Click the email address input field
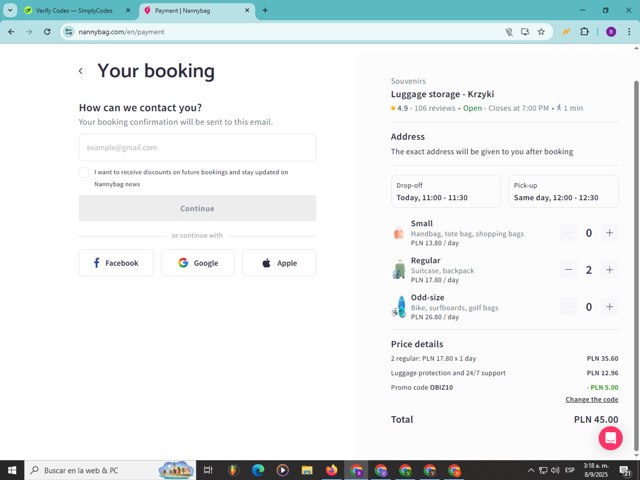640x480 pixels. pyautogui.click(x=197, y=147)
